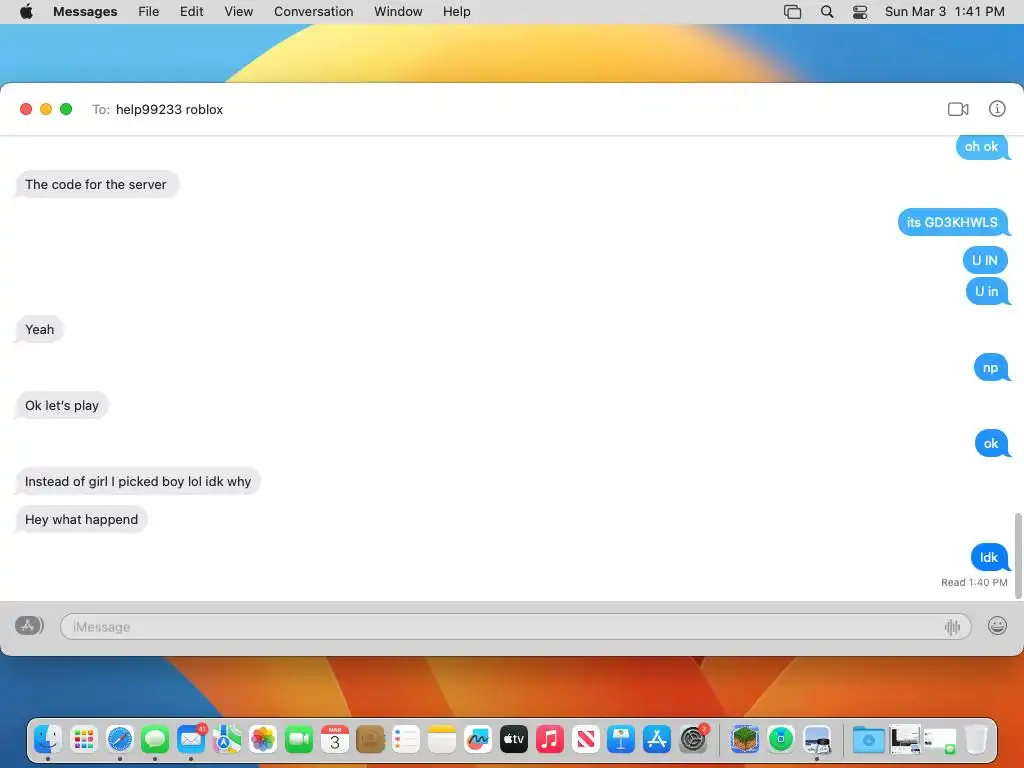This screenshot has height=768, width=1024.
Task: Select the 'np' message bubble
Action: [991, 368]
